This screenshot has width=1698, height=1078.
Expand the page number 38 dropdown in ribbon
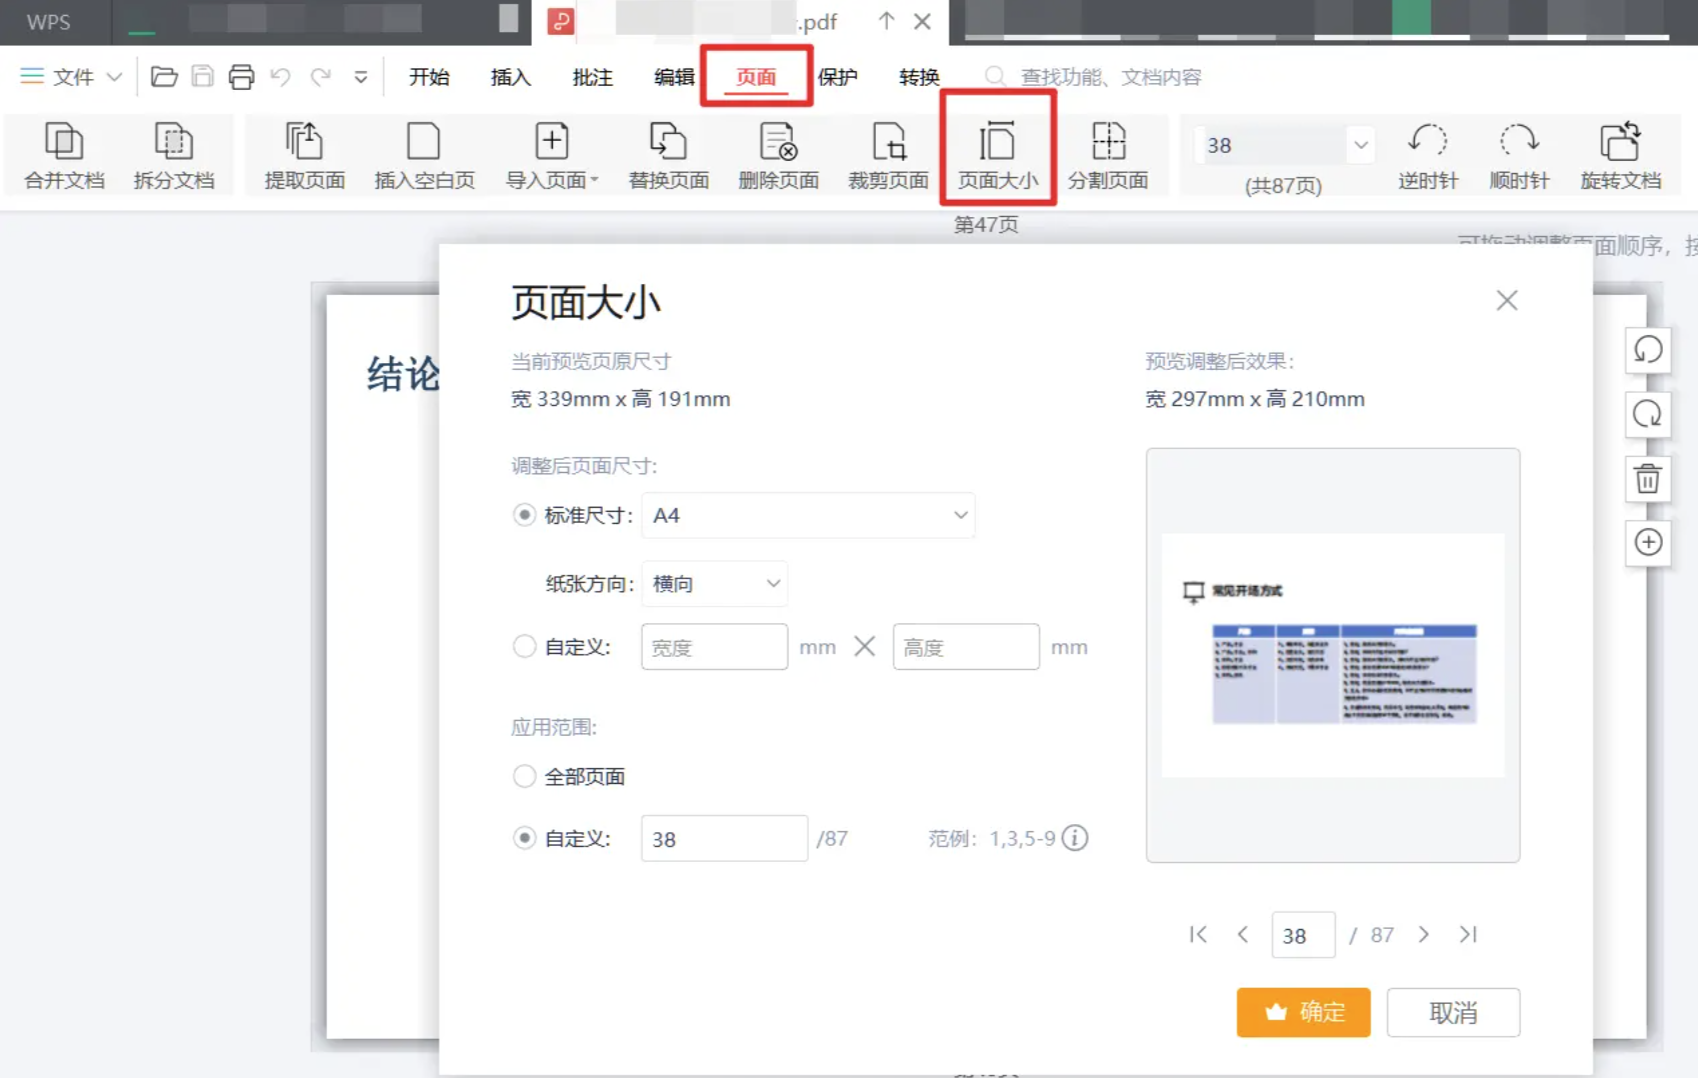click(x=1360, y=145)
